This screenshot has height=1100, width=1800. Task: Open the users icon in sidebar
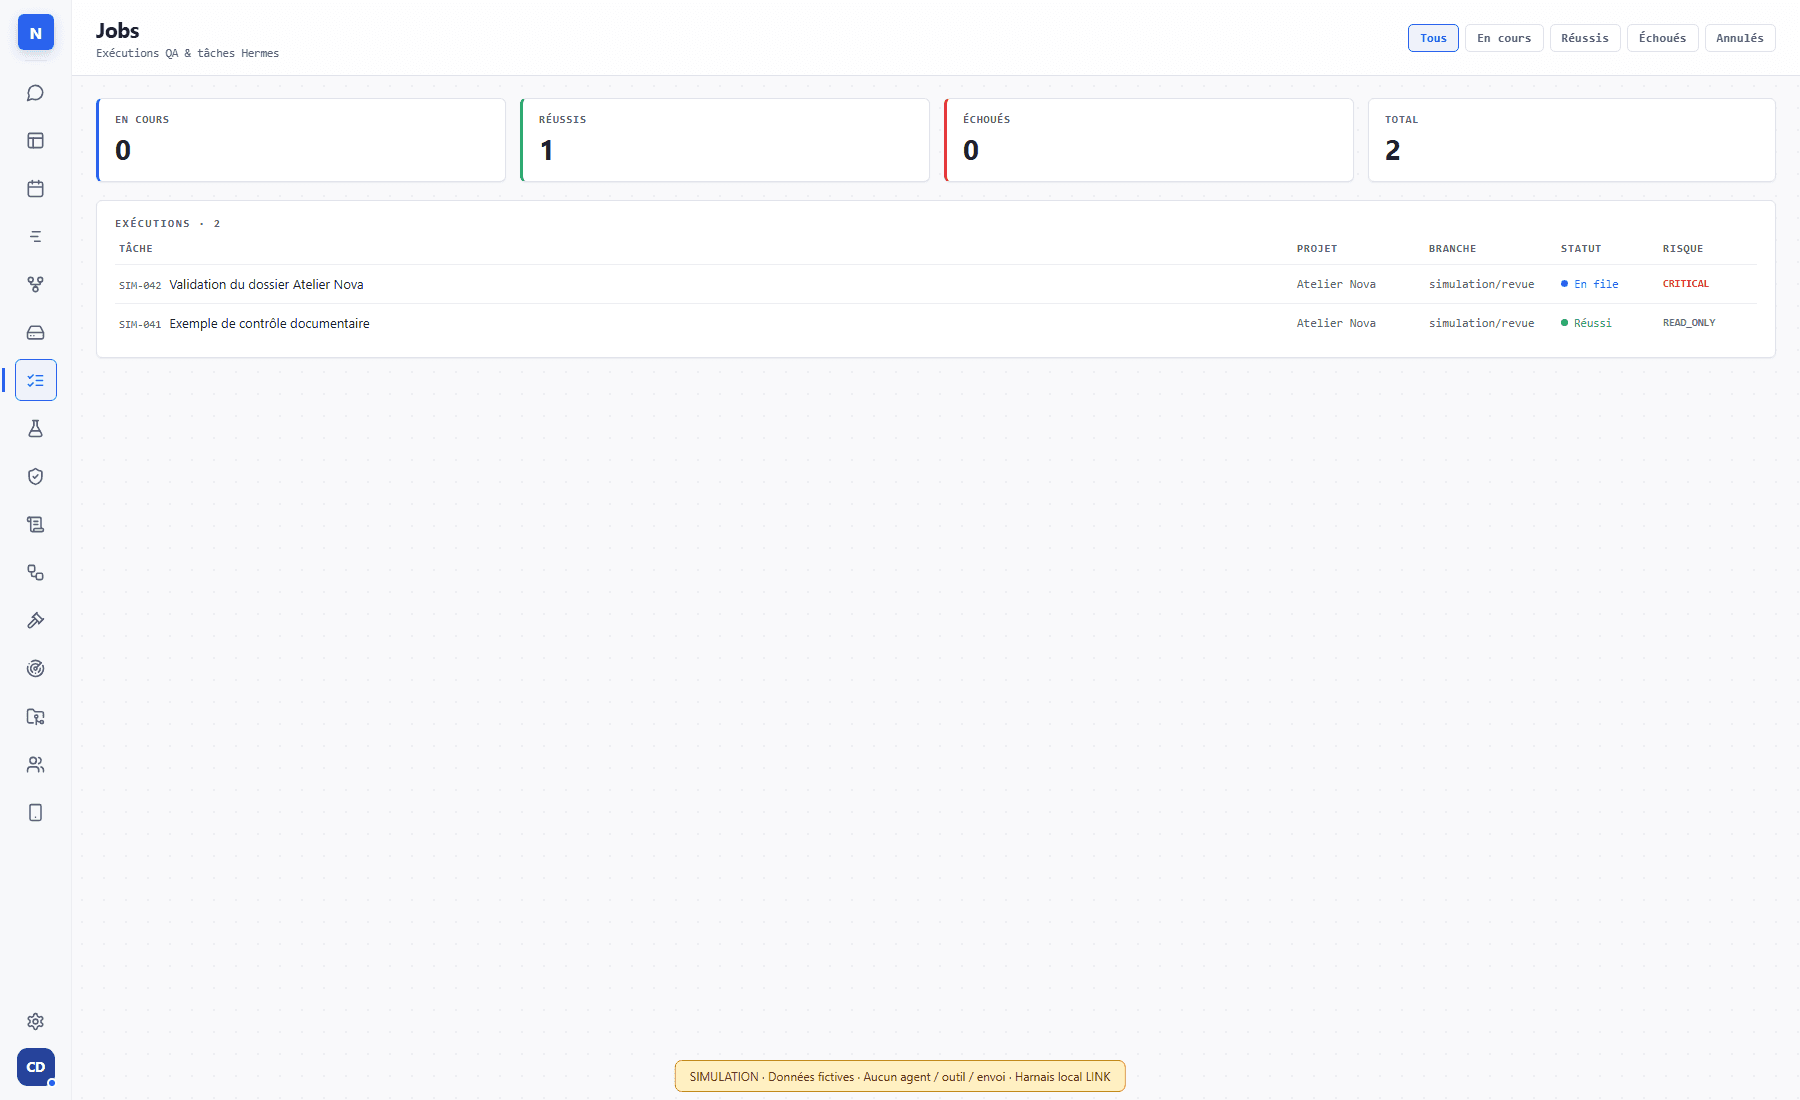35,765
